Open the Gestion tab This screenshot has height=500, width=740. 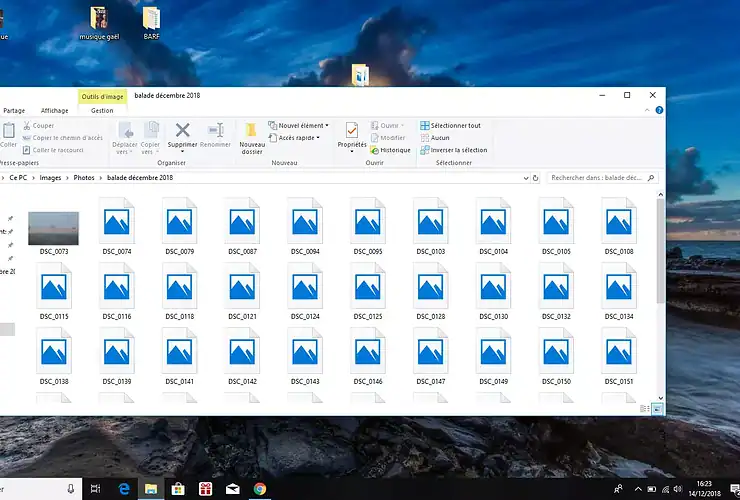(x=102, y=110)
